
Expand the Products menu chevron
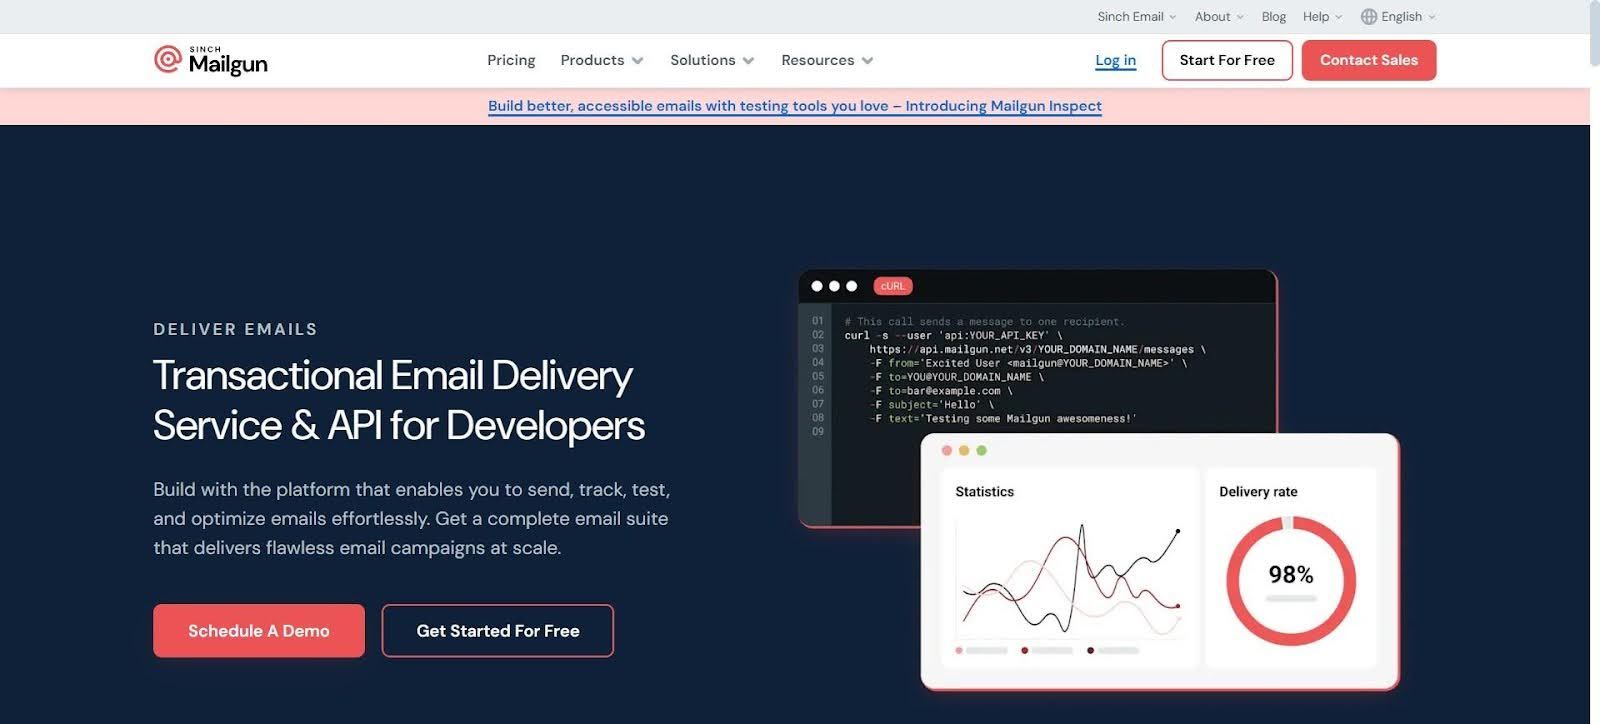point(637,61)
